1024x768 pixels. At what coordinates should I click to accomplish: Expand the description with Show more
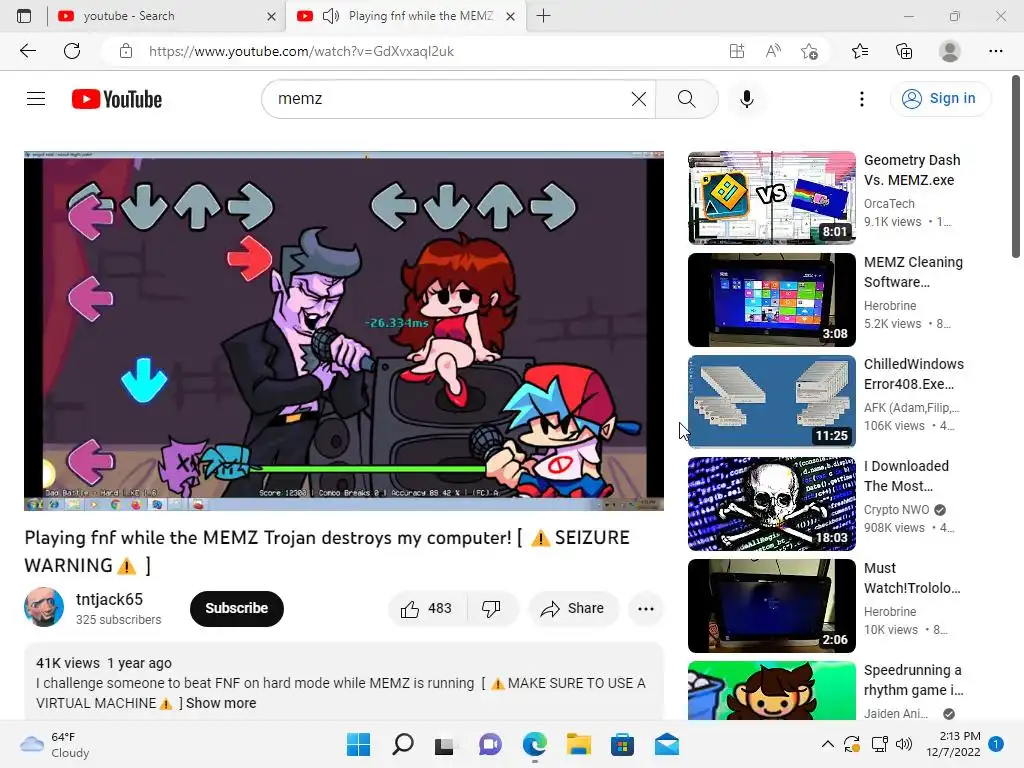[x=221, y=703]
